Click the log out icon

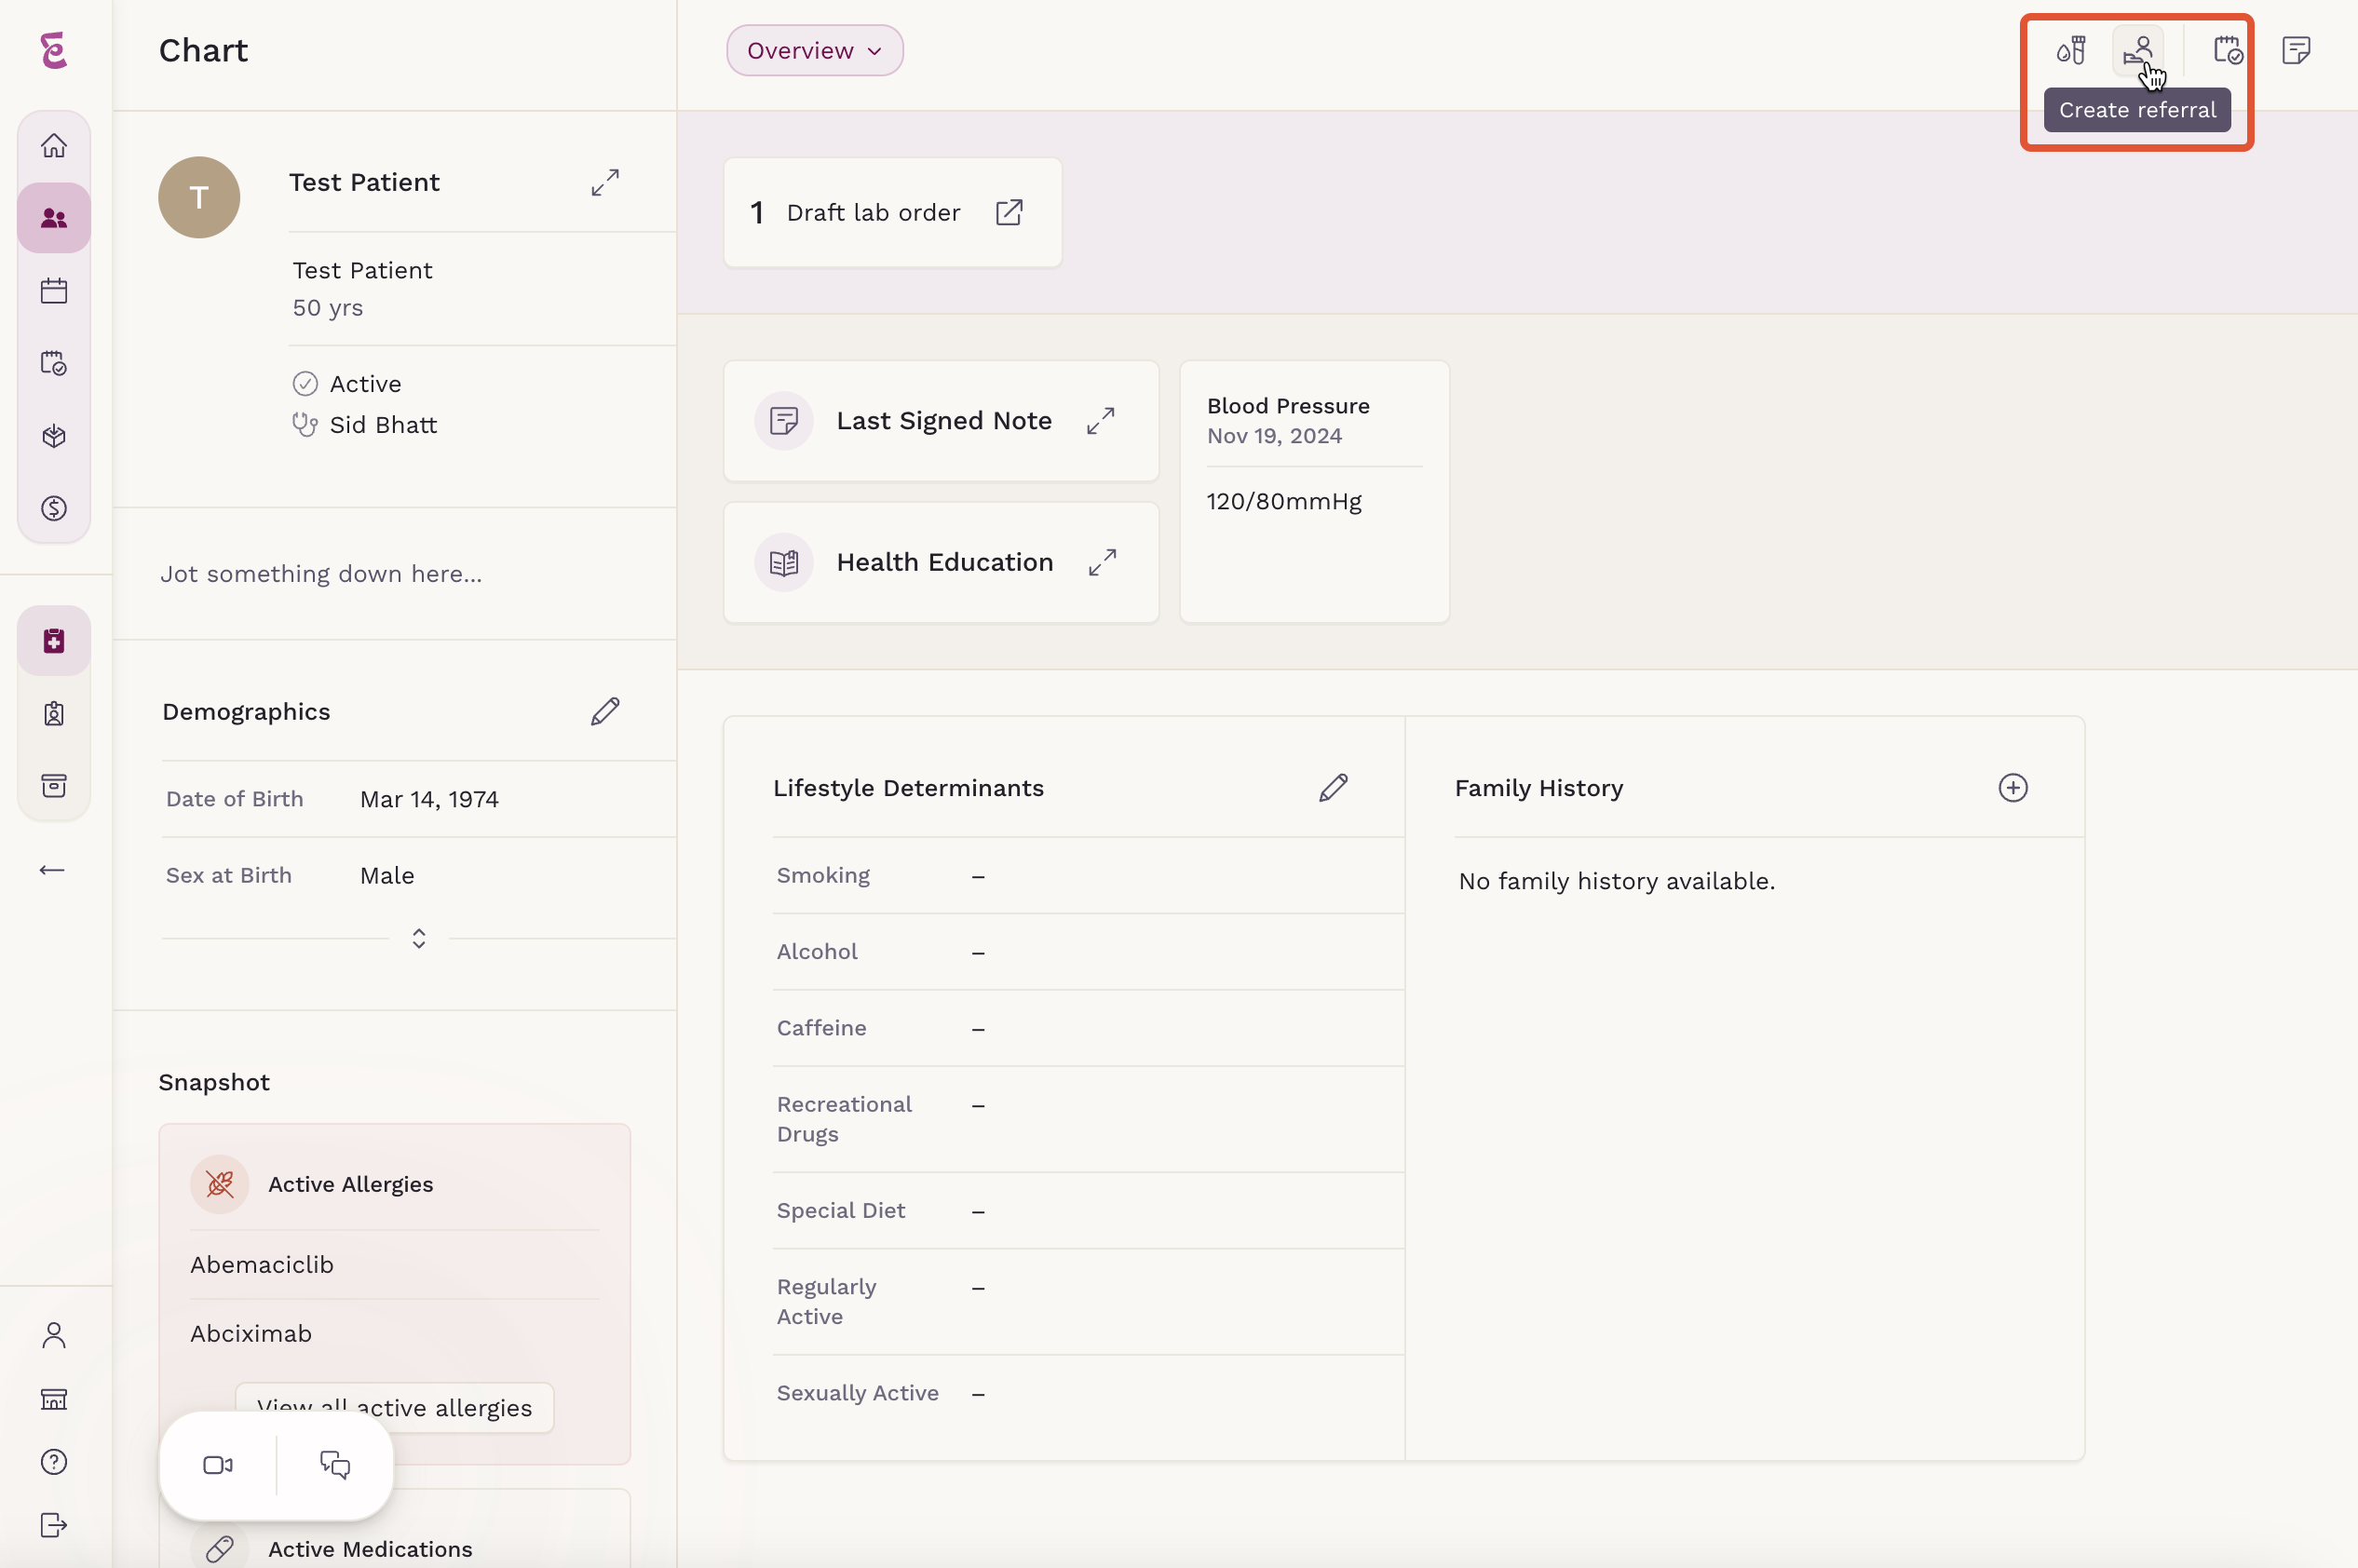54,1525
